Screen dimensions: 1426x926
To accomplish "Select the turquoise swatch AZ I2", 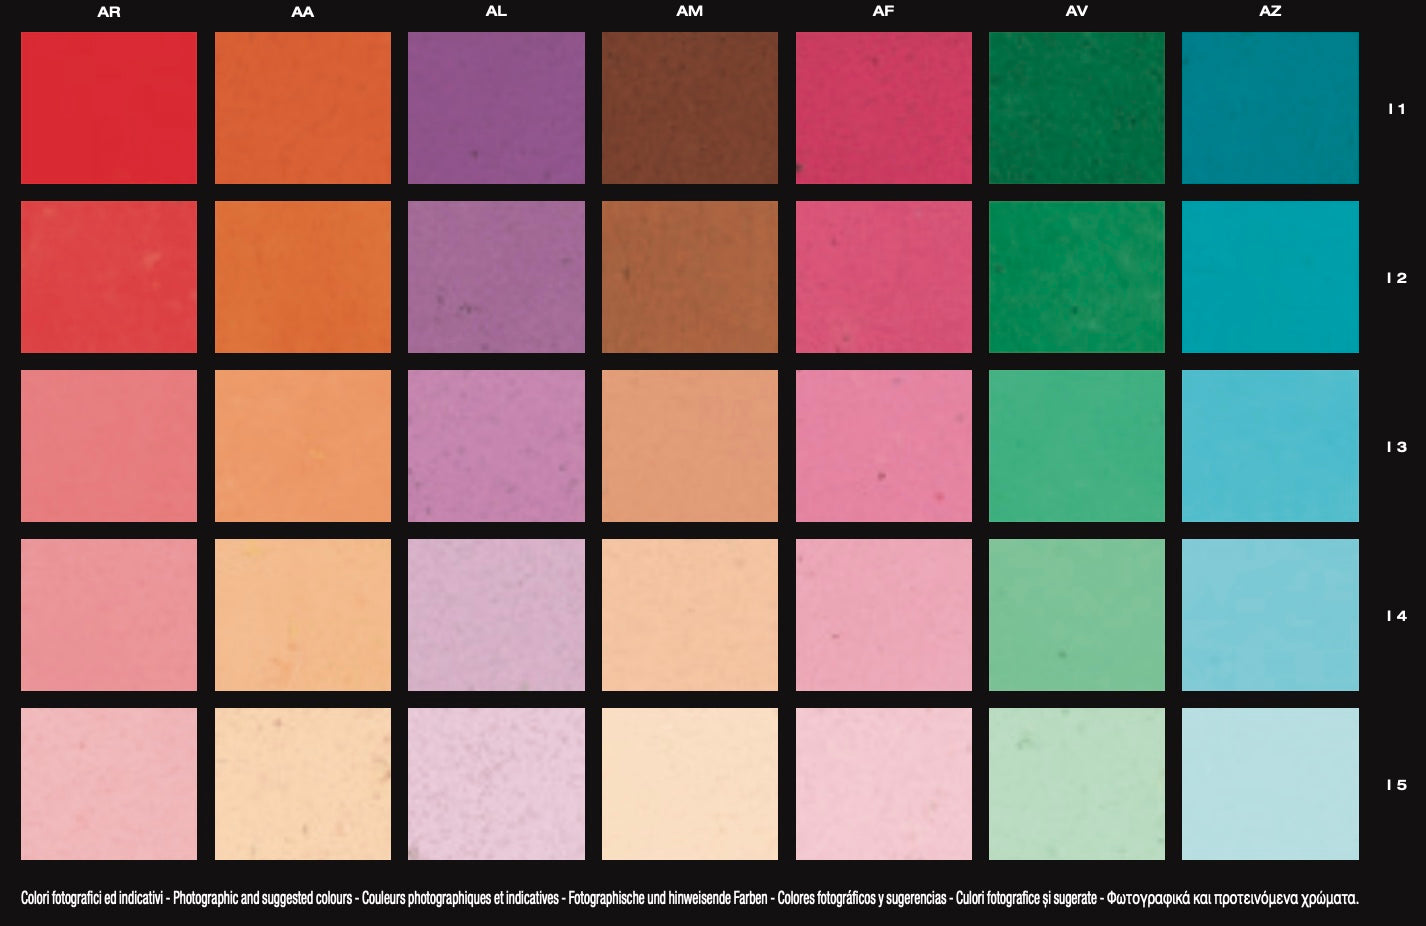I will coord(1270,277).
